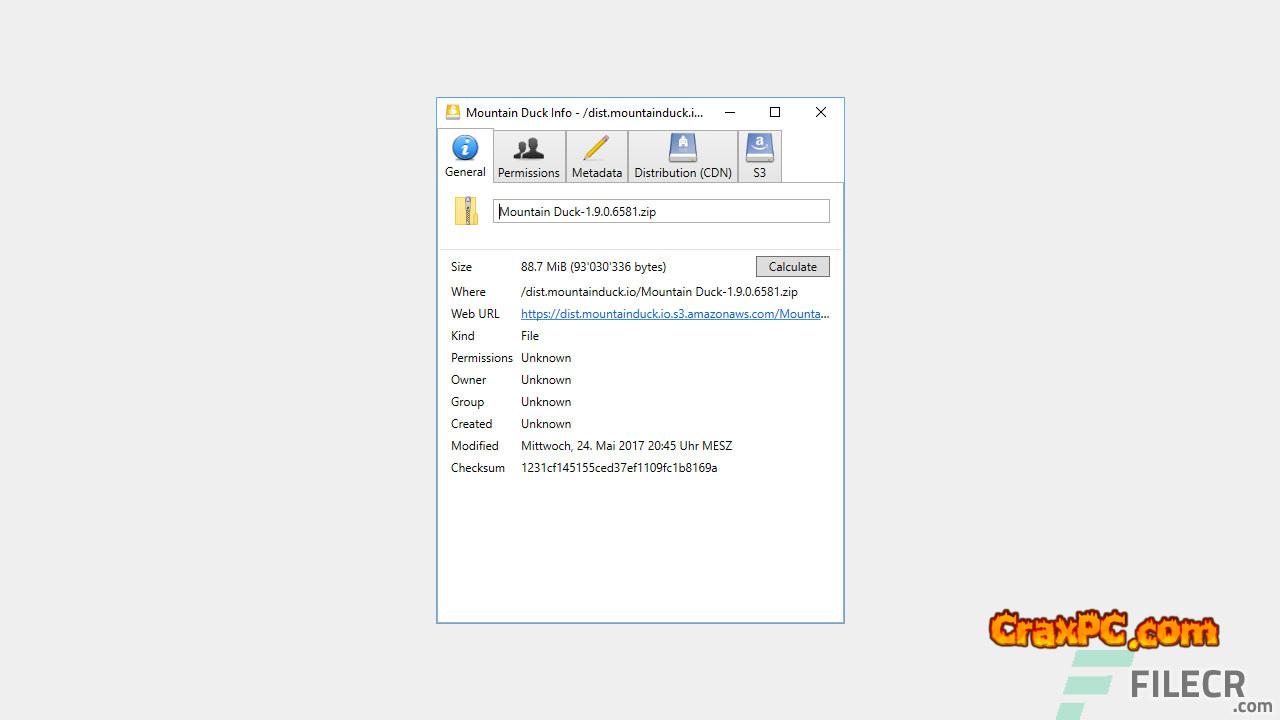Click the 88.7 MiB size value
This screenshot has width=1280, height=720.
point(593,267)
